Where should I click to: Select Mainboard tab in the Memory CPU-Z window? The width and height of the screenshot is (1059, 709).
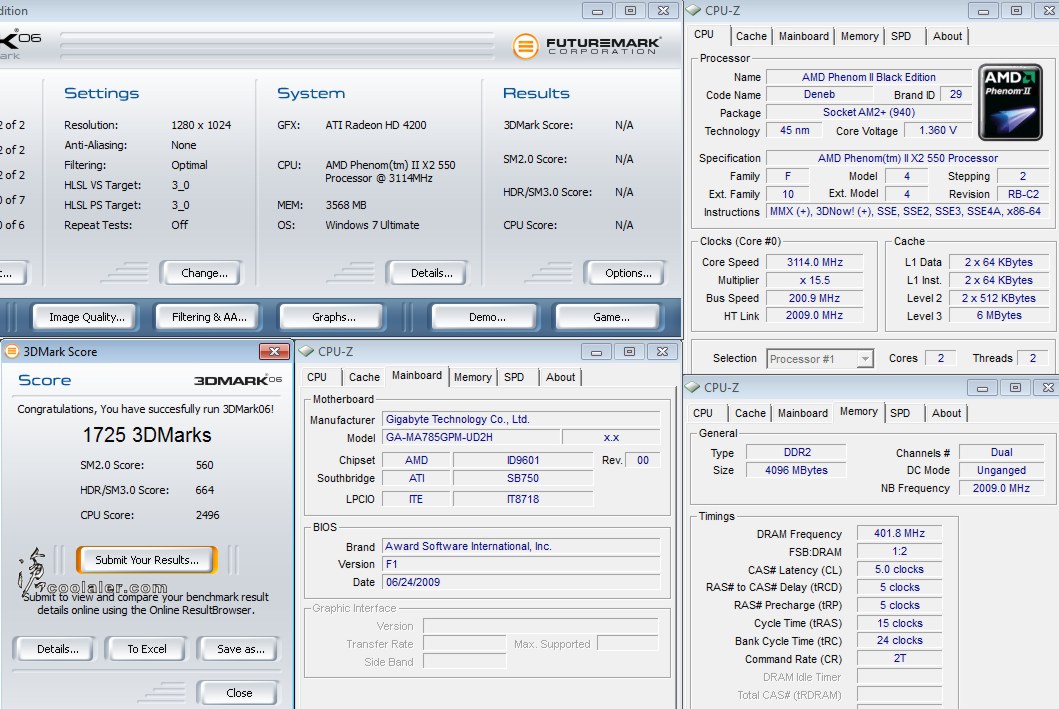coord(802,413)
